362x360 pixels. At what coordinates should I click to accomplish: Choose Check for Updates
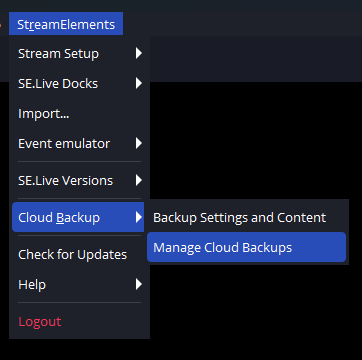pyautogui.click(x=78, y=255)
